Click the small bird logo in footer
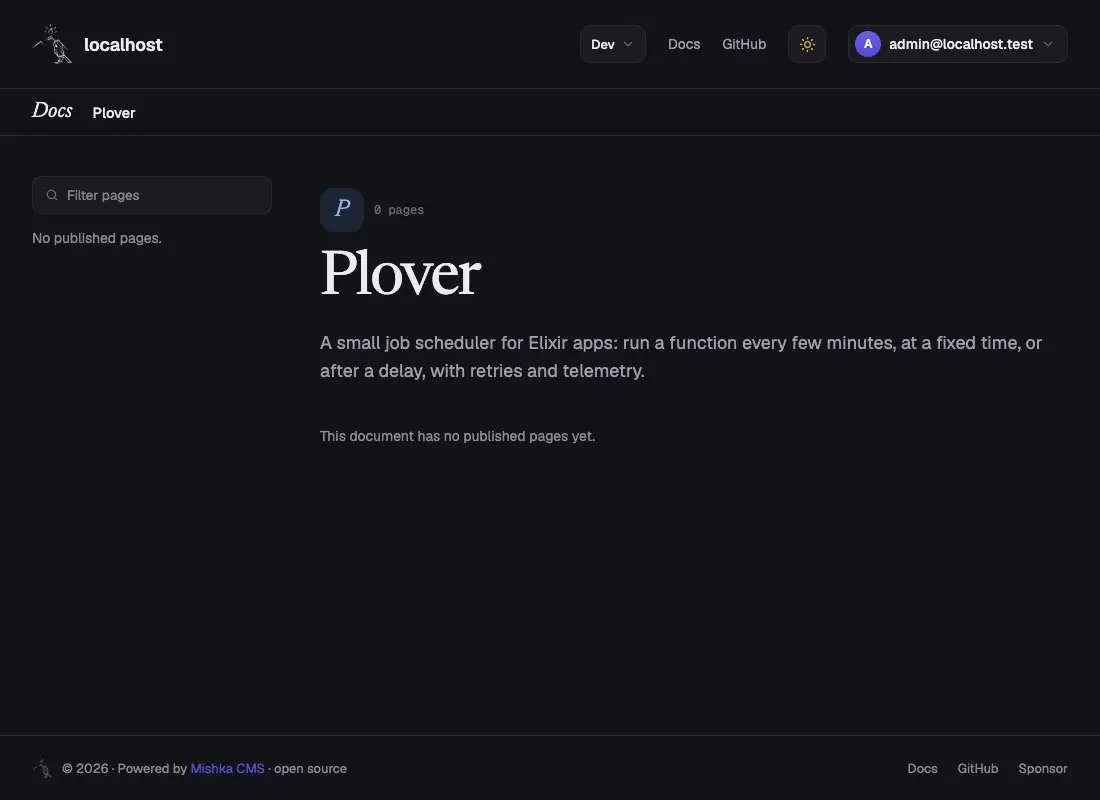Screen dimensions: 1100x800 [43, 768]
